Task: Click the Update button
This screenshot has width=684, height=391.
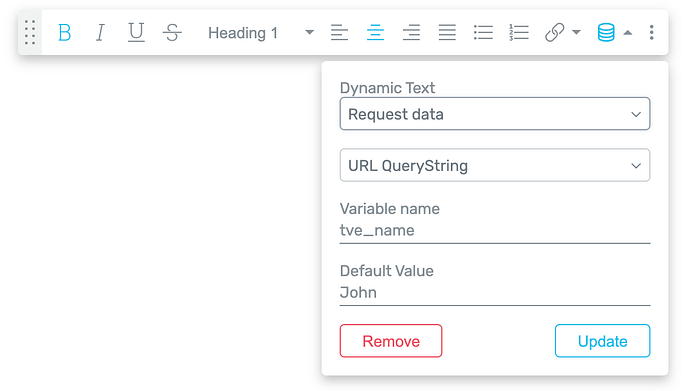Action: 602,341
